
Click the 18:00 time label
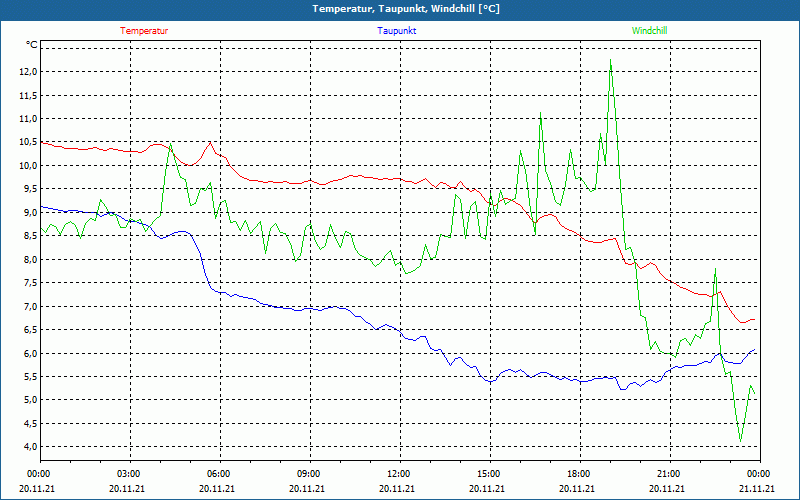[577, 474]
